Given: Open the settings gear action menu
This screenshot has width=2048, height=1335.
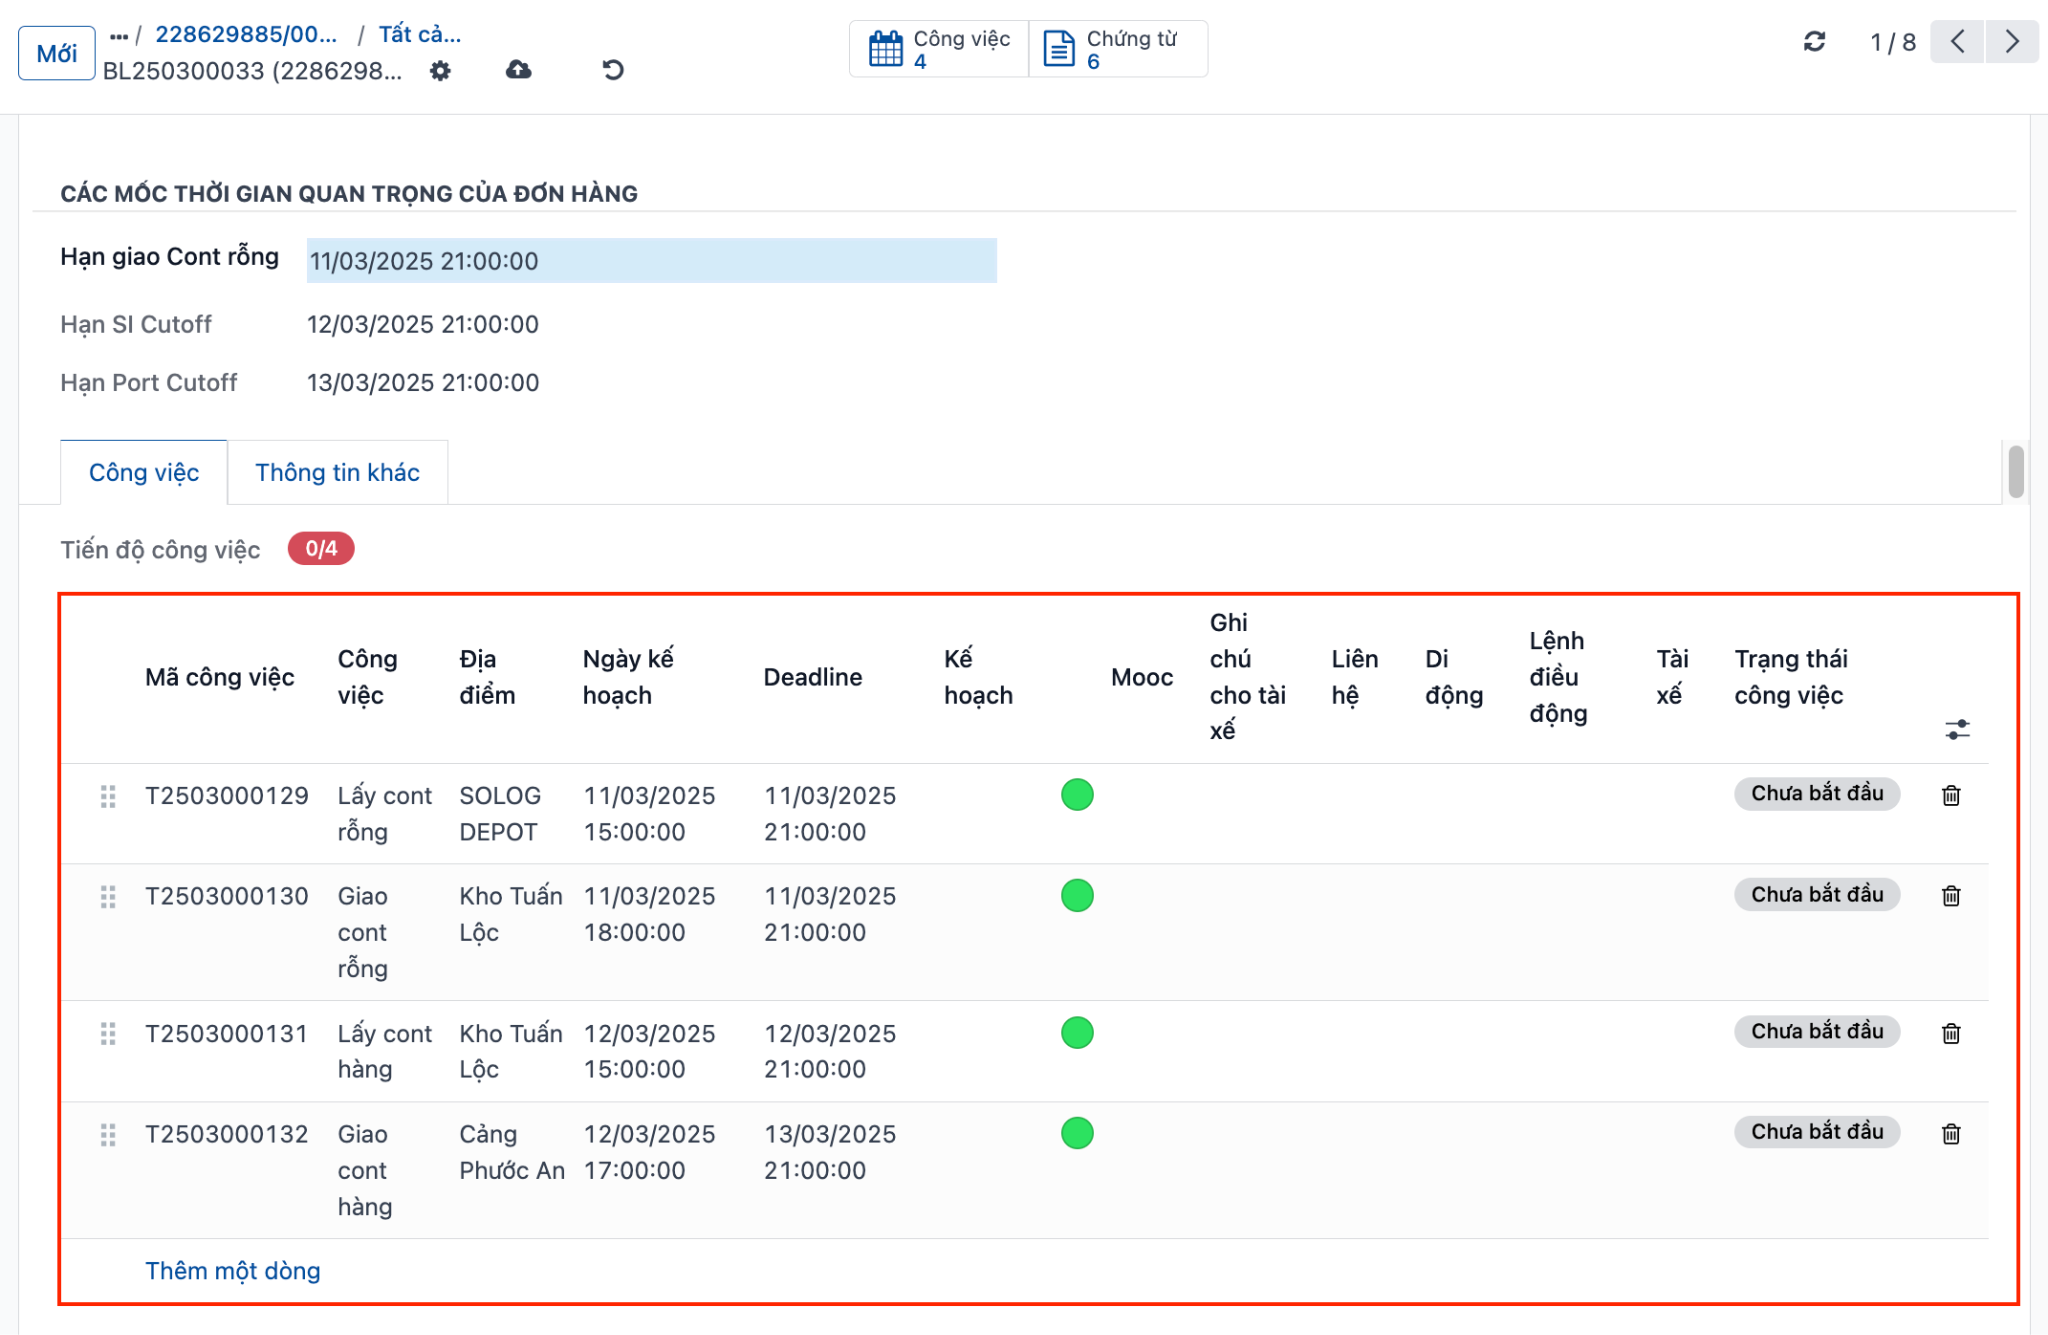Looking at the screenshot, I should 440,71.
